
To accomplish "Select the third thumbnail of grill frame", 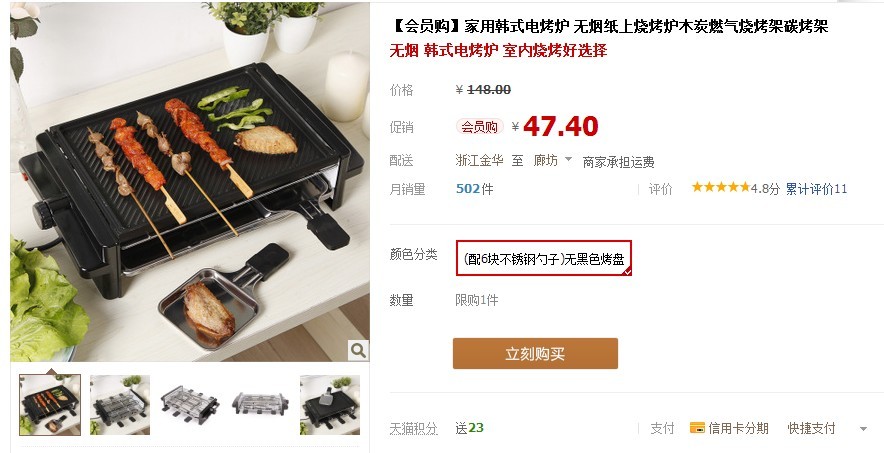I will (190, 405).
